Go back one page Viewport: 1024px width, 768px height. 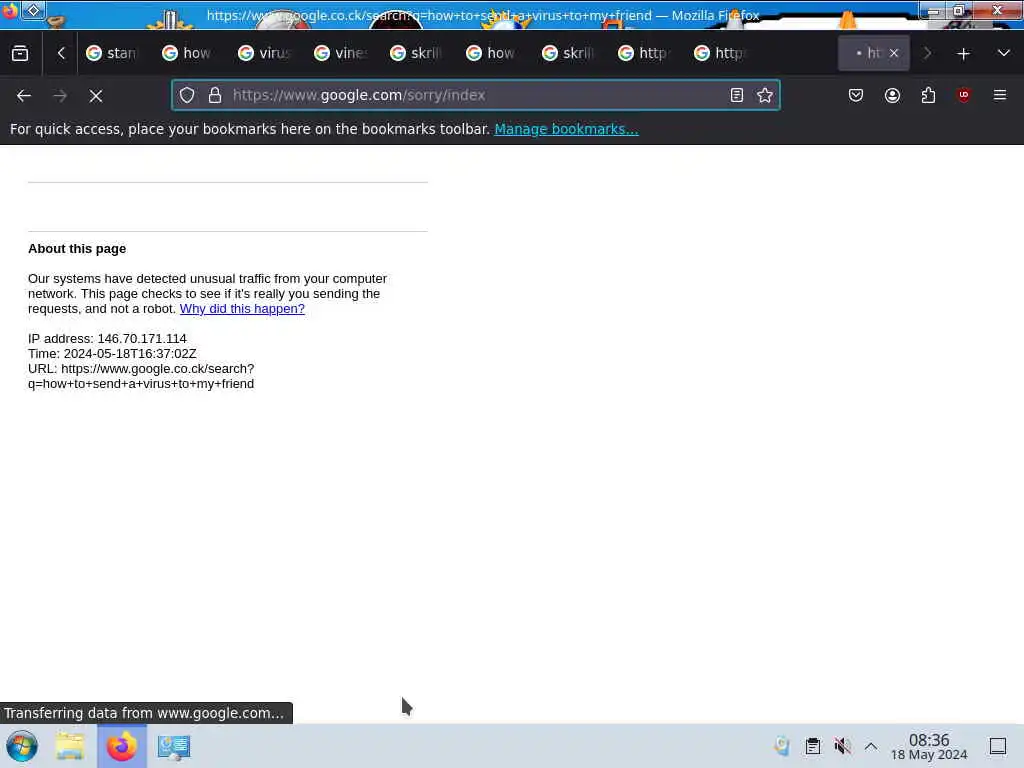24,96
